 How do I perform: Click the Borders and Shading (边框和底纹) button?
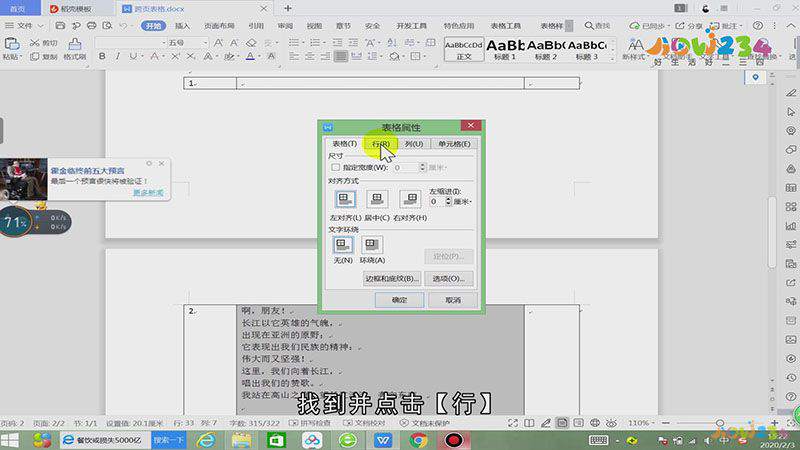(392, 279)
